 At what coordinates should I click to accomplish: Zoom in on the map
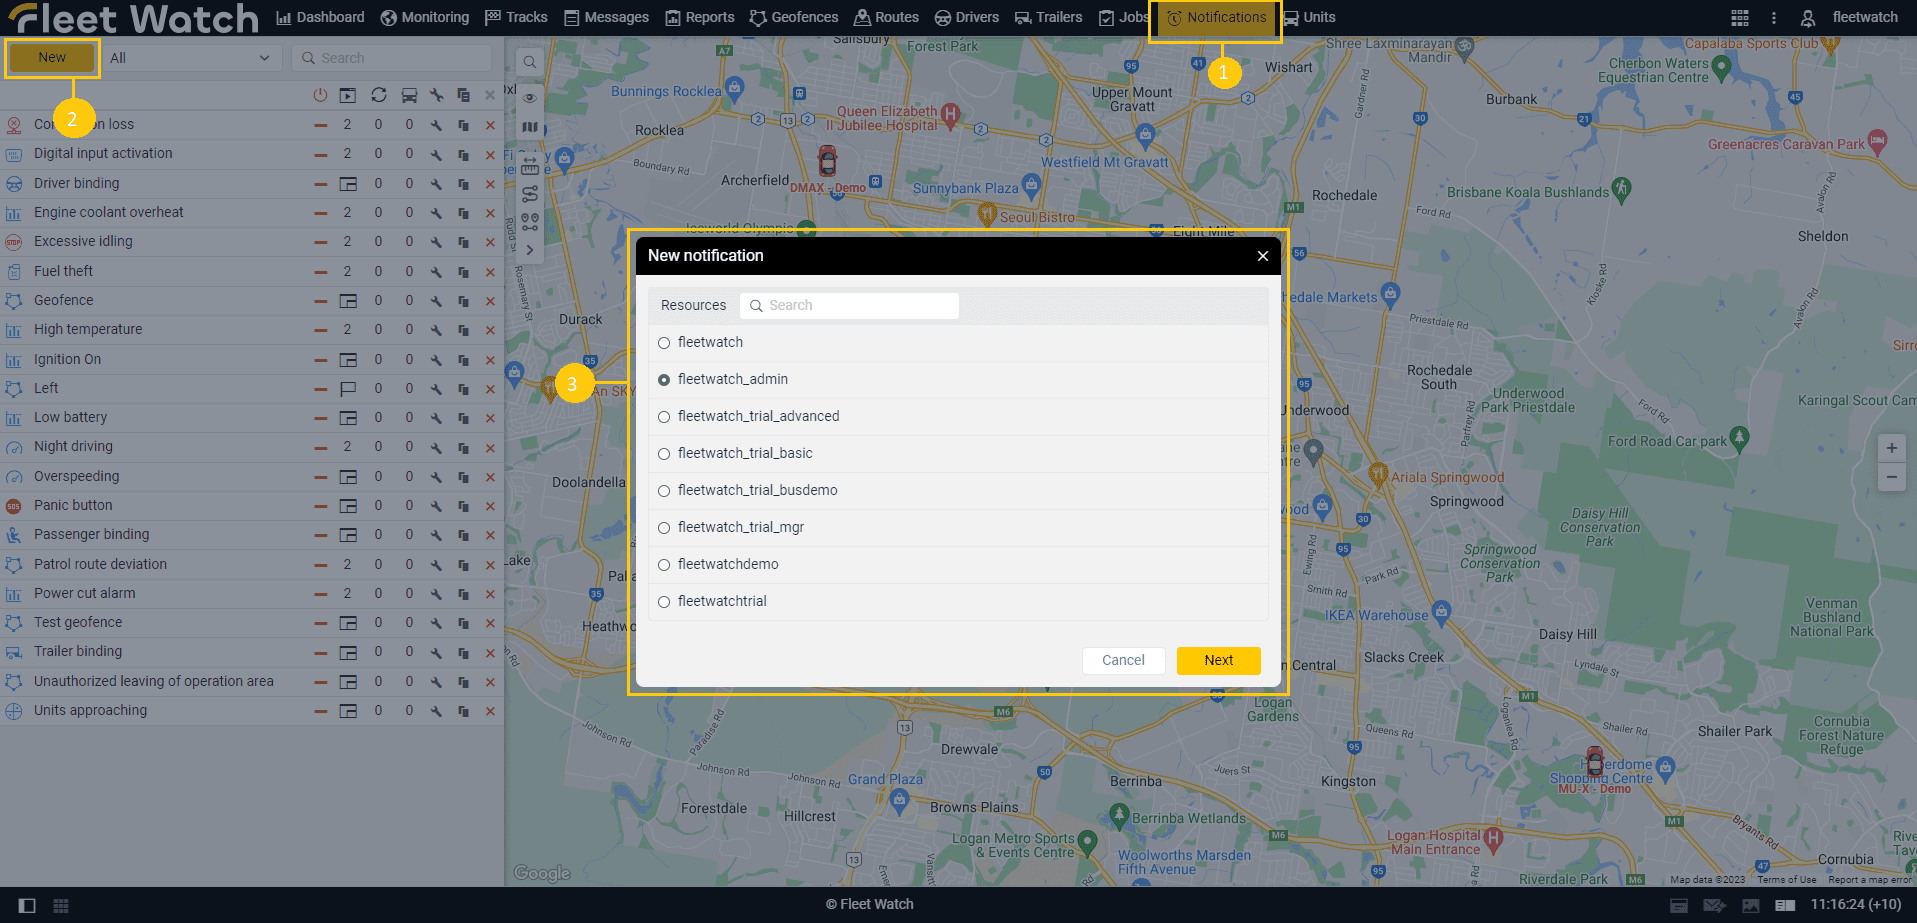pyautogui.click(x=1891, y=448)
